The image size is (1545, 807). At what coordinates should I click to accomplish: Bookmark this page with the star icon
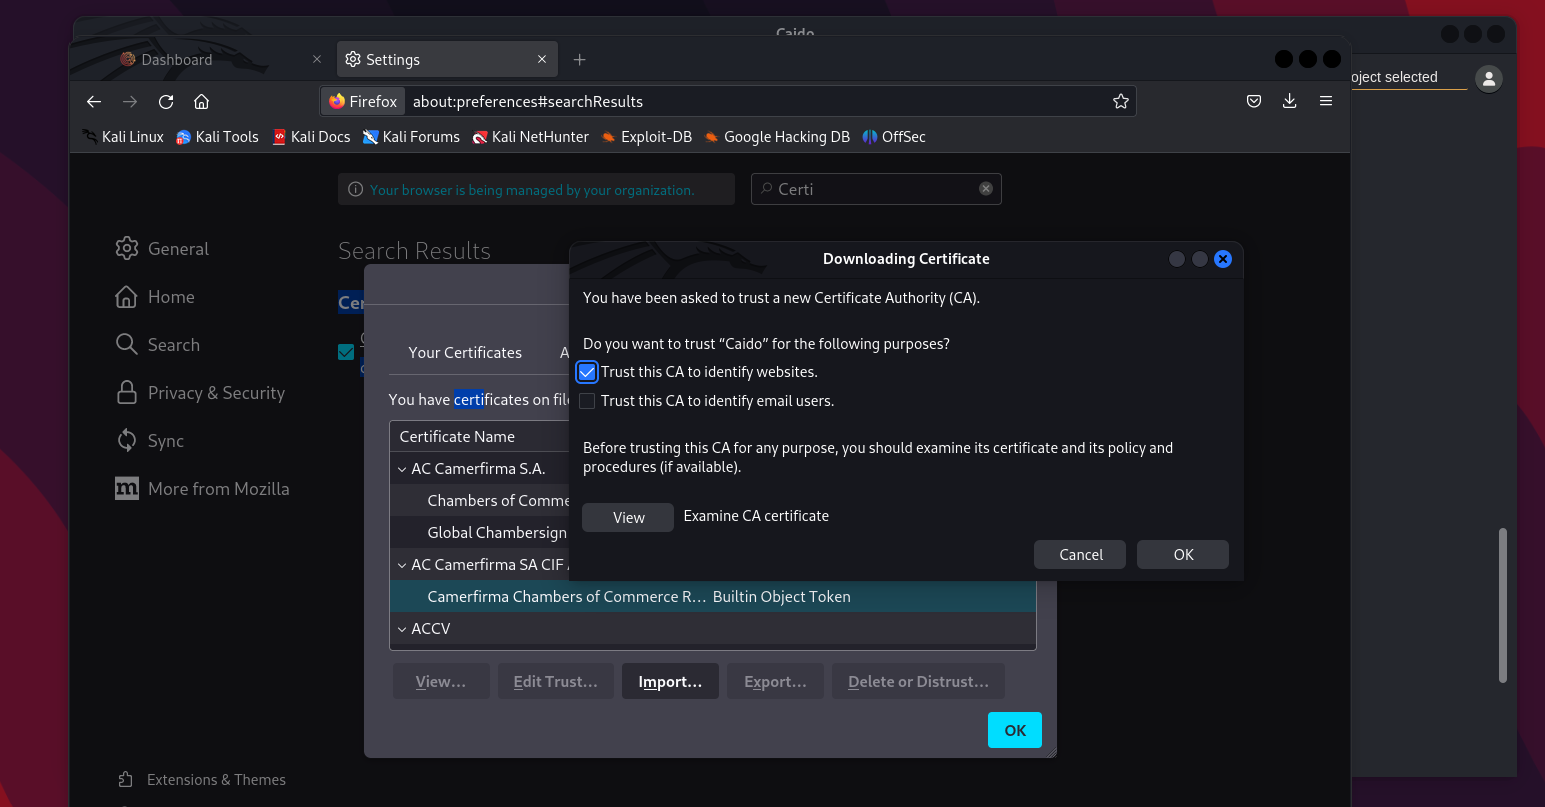1121,101
